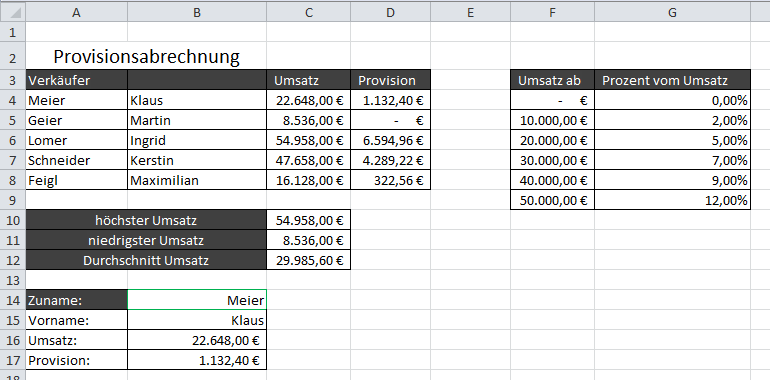Viewport: 770px width, 380px height.
Task: Select the 16.128,00 € cell
Action: pos(308,180)
